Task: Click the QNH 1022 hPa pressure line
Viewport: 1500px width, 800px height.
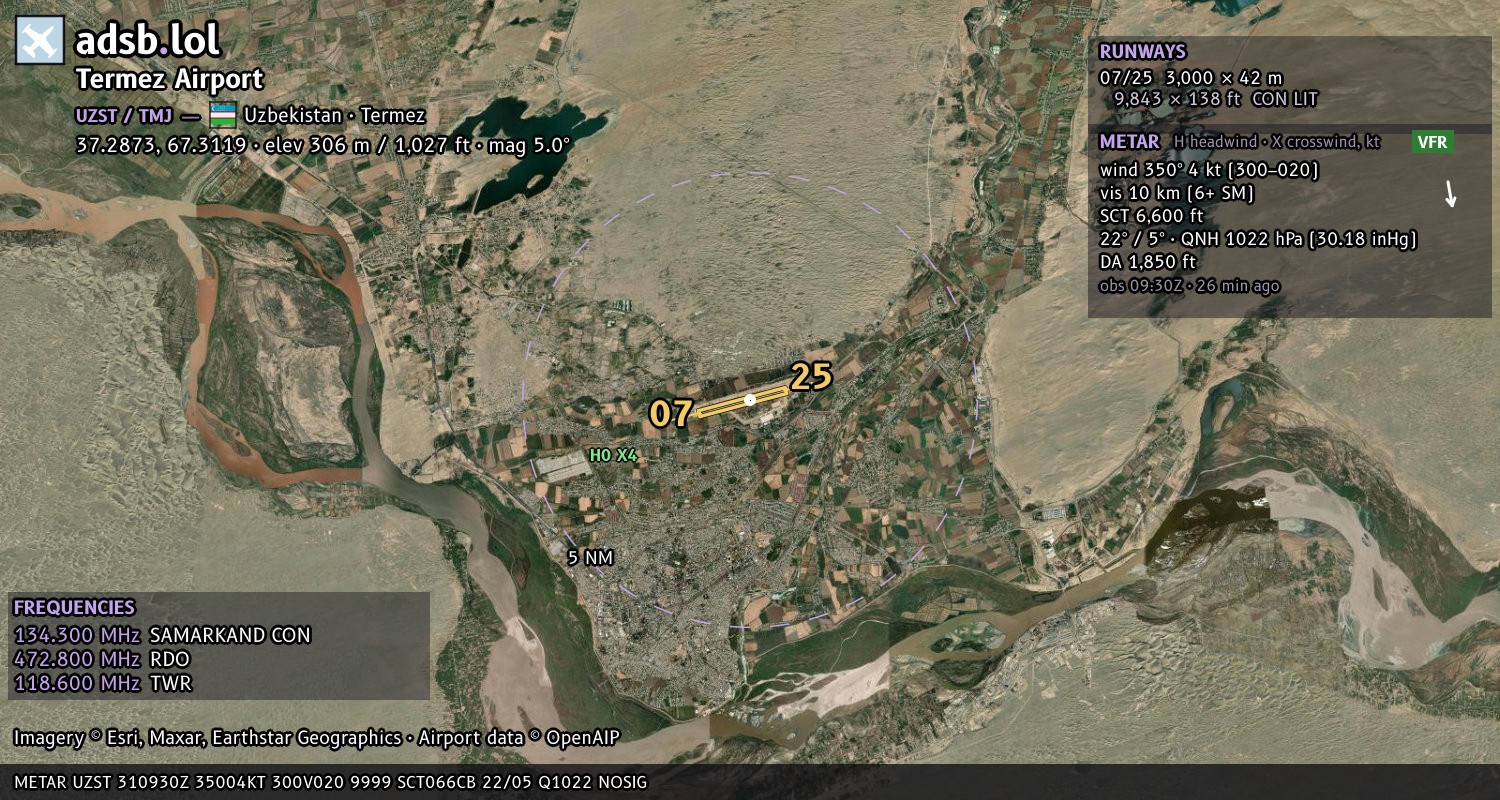Action: coord(1258,239)
